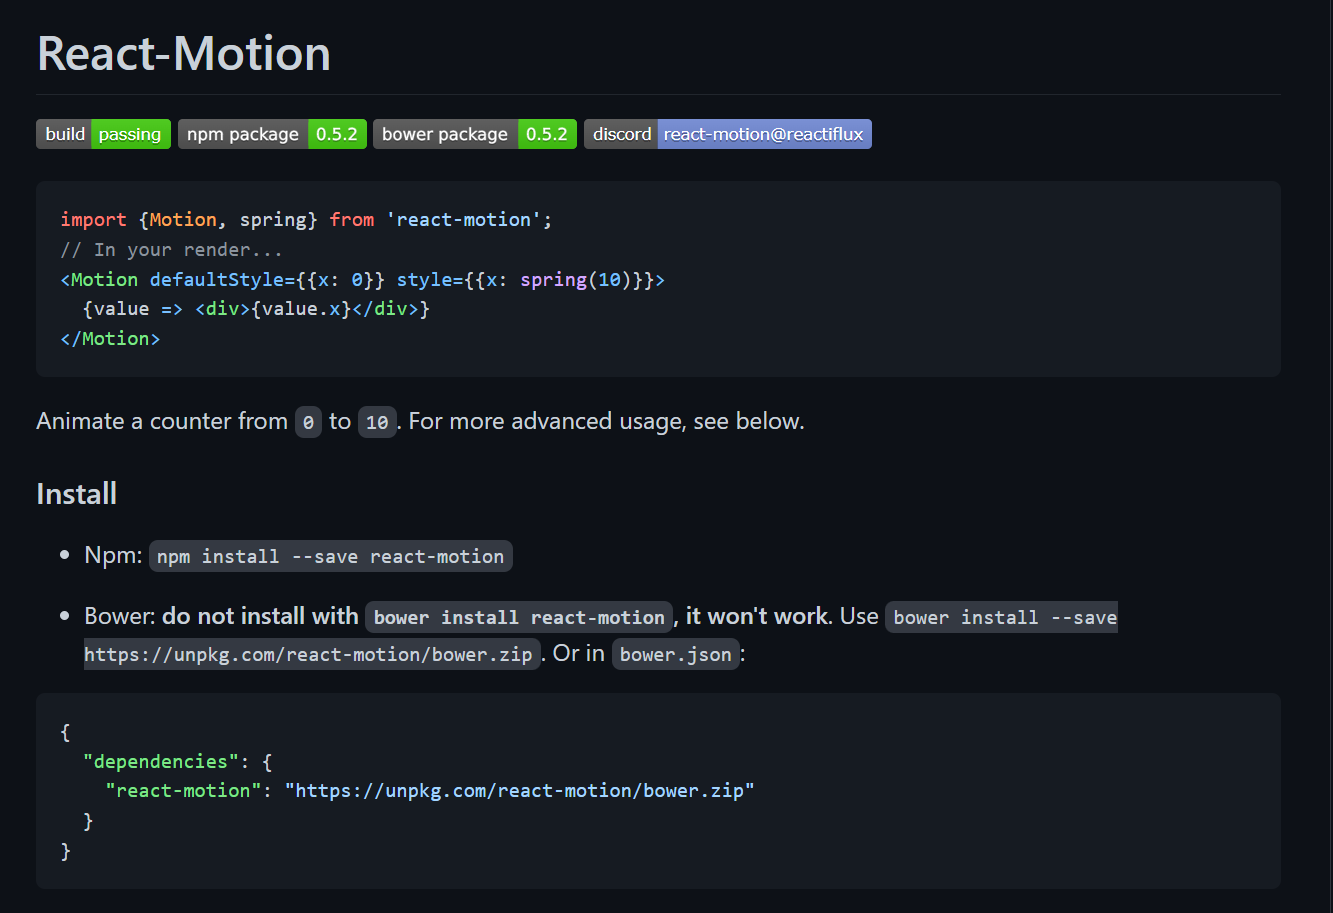Click the spring(10) call in the example

tap(580, 279)
